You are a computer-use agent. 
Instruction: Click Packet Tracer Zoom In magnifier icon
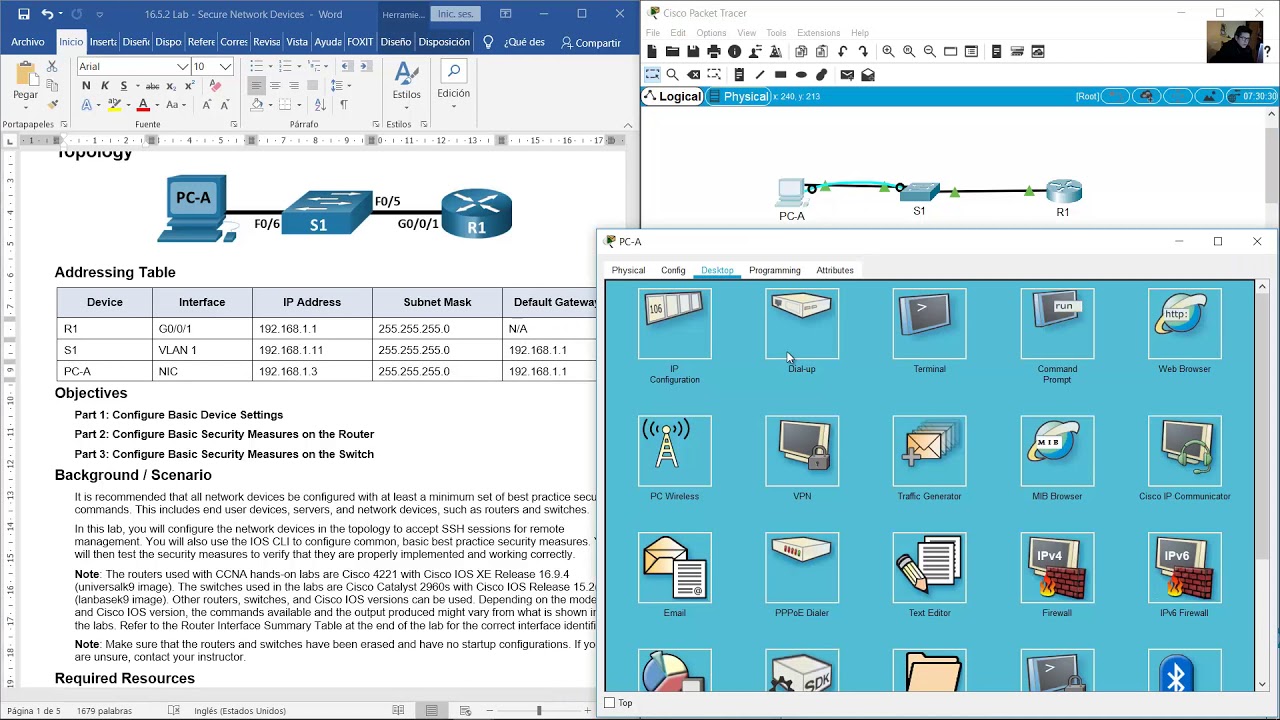888,52
